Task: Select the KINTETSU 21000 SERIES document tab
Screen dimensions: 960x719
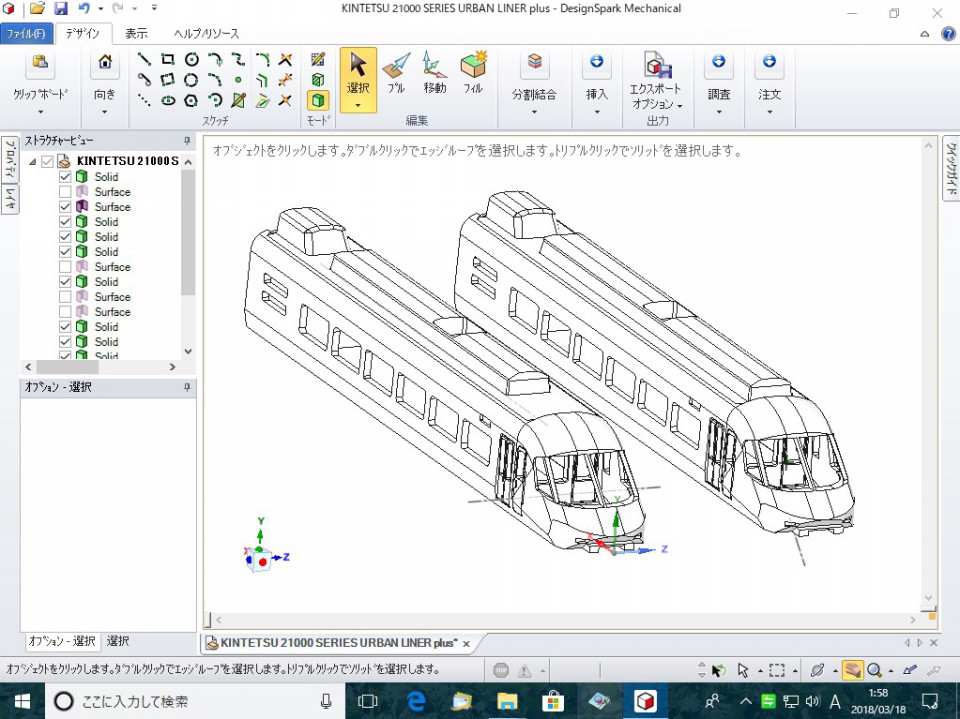Action: (x=337, y=643)
